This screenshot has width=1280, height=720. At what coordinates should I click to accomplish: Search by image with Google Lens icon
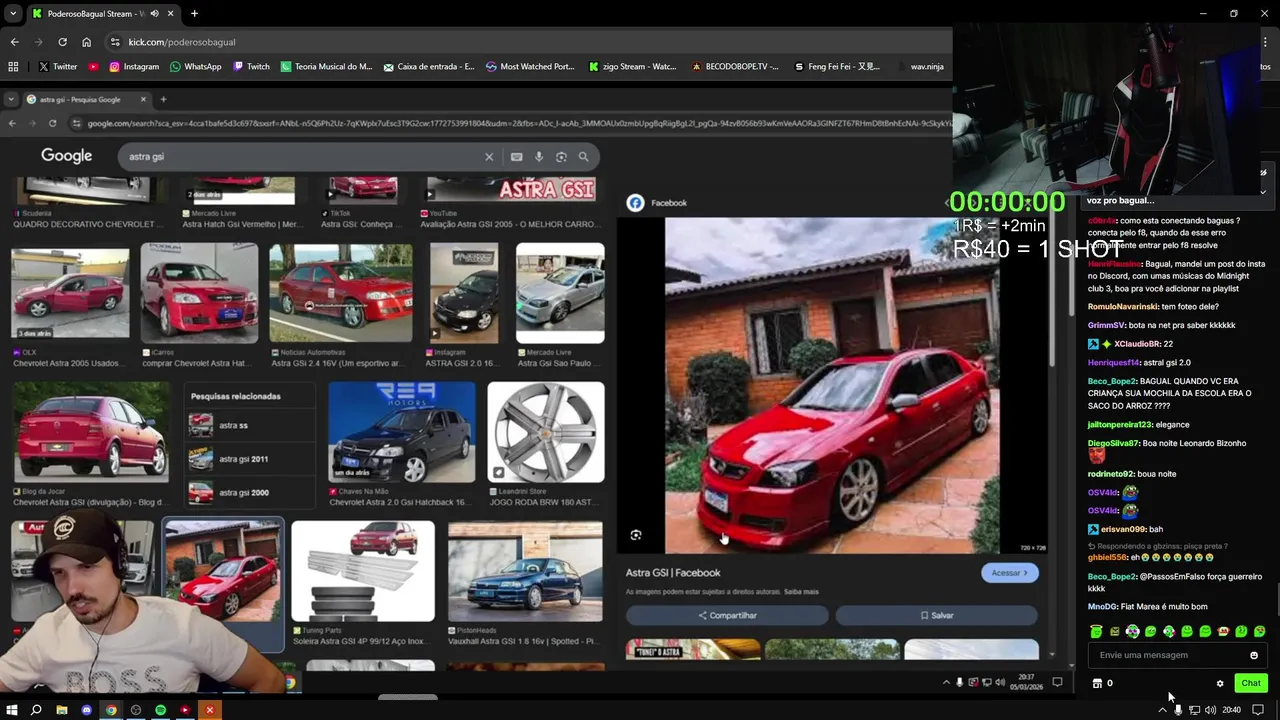(561, 157)
